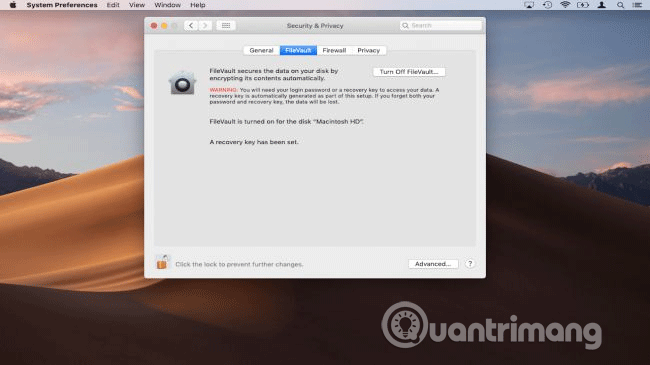The height and width of the screenshot is (365, 650).
Task: Go forward with the right arrow
Action: 205,25
